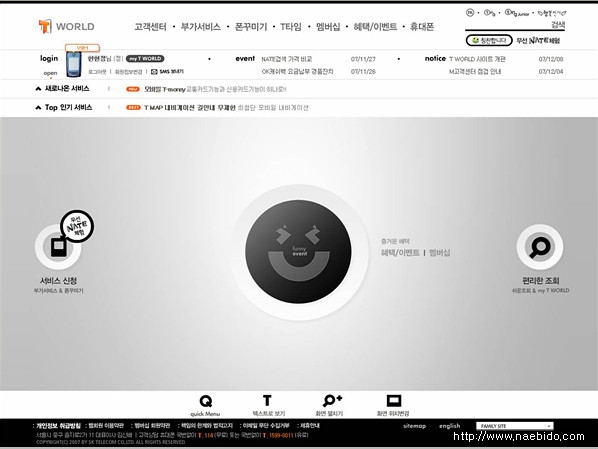Click in the search input field
This screenshot has width=598, height=449.
[x=507, y=25]
